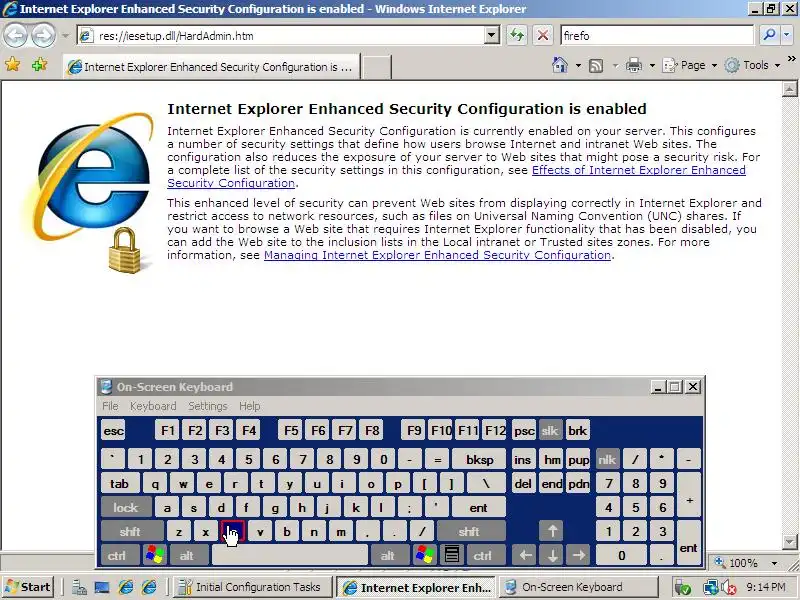Click the left arrow key on the keyboard
This screenshot has width=800, height=600.
coord(525,555)
